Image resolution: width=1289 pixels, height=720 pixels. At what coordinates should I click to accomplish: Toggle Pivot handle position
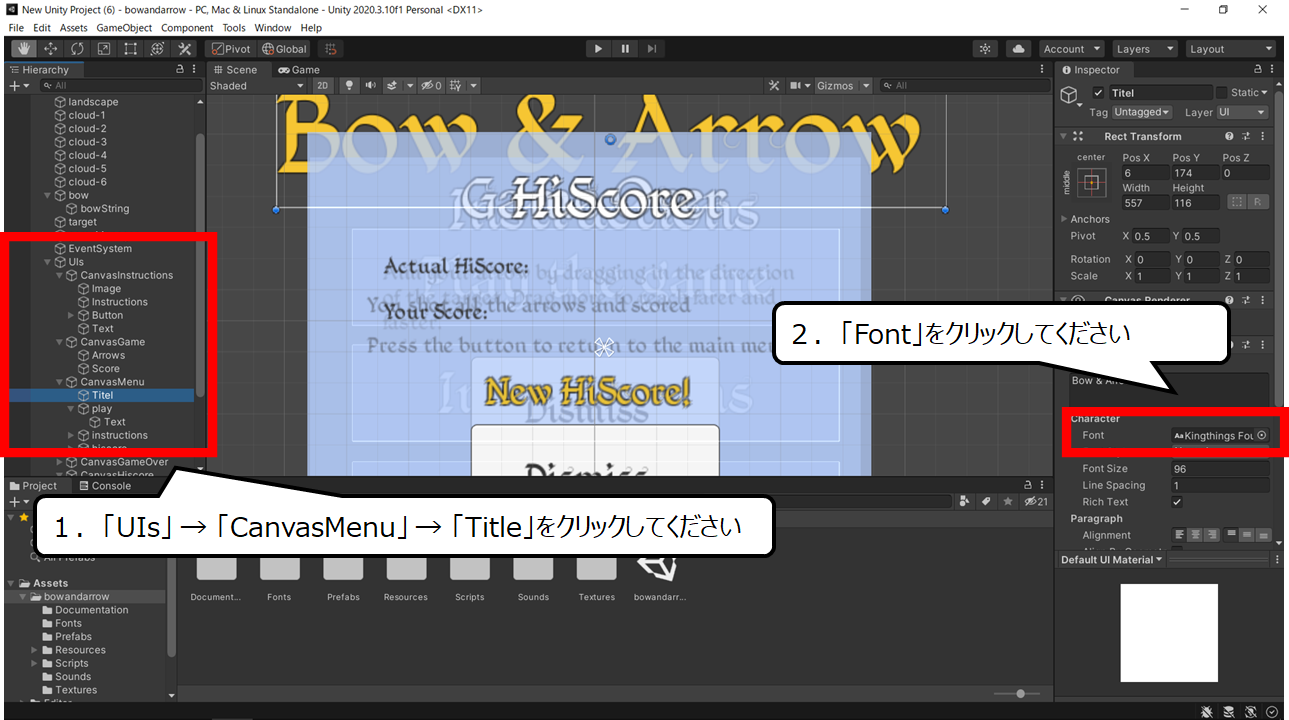tap(231, 49)
